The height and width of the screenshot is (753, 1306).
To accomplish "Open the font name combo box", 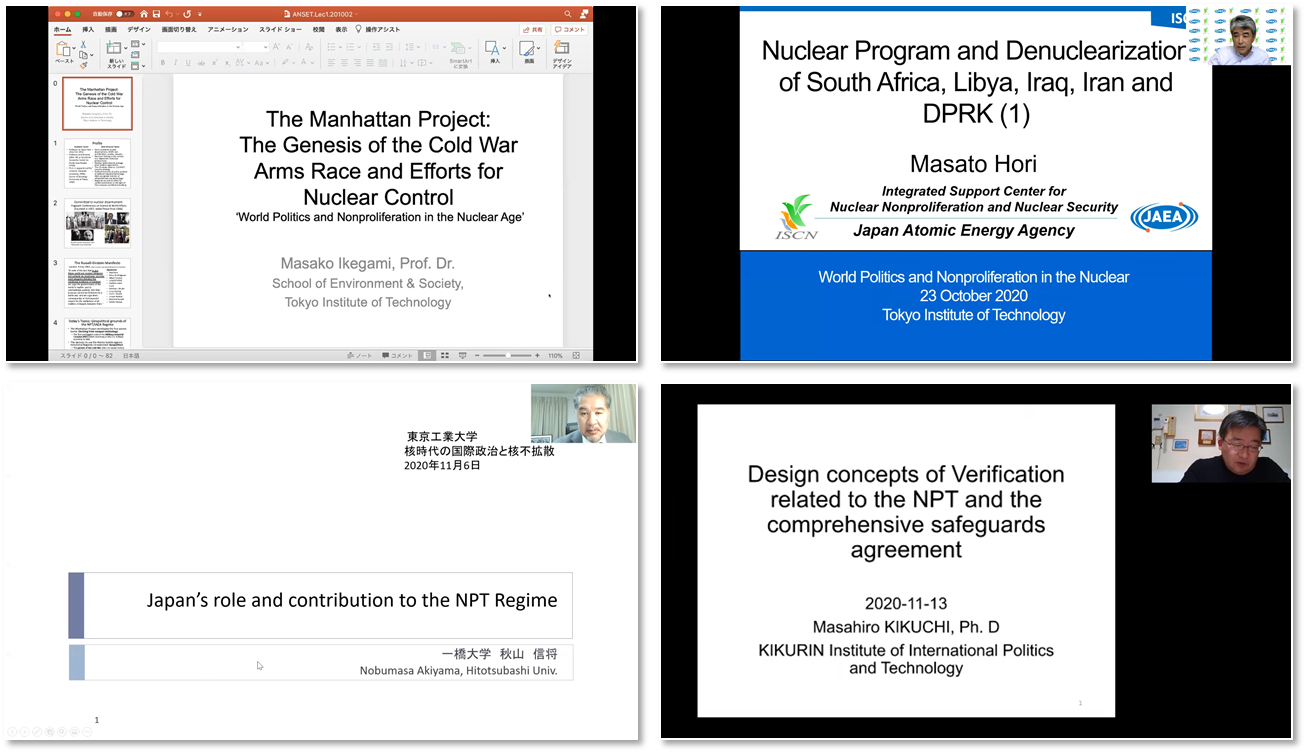I will point(199,47).
